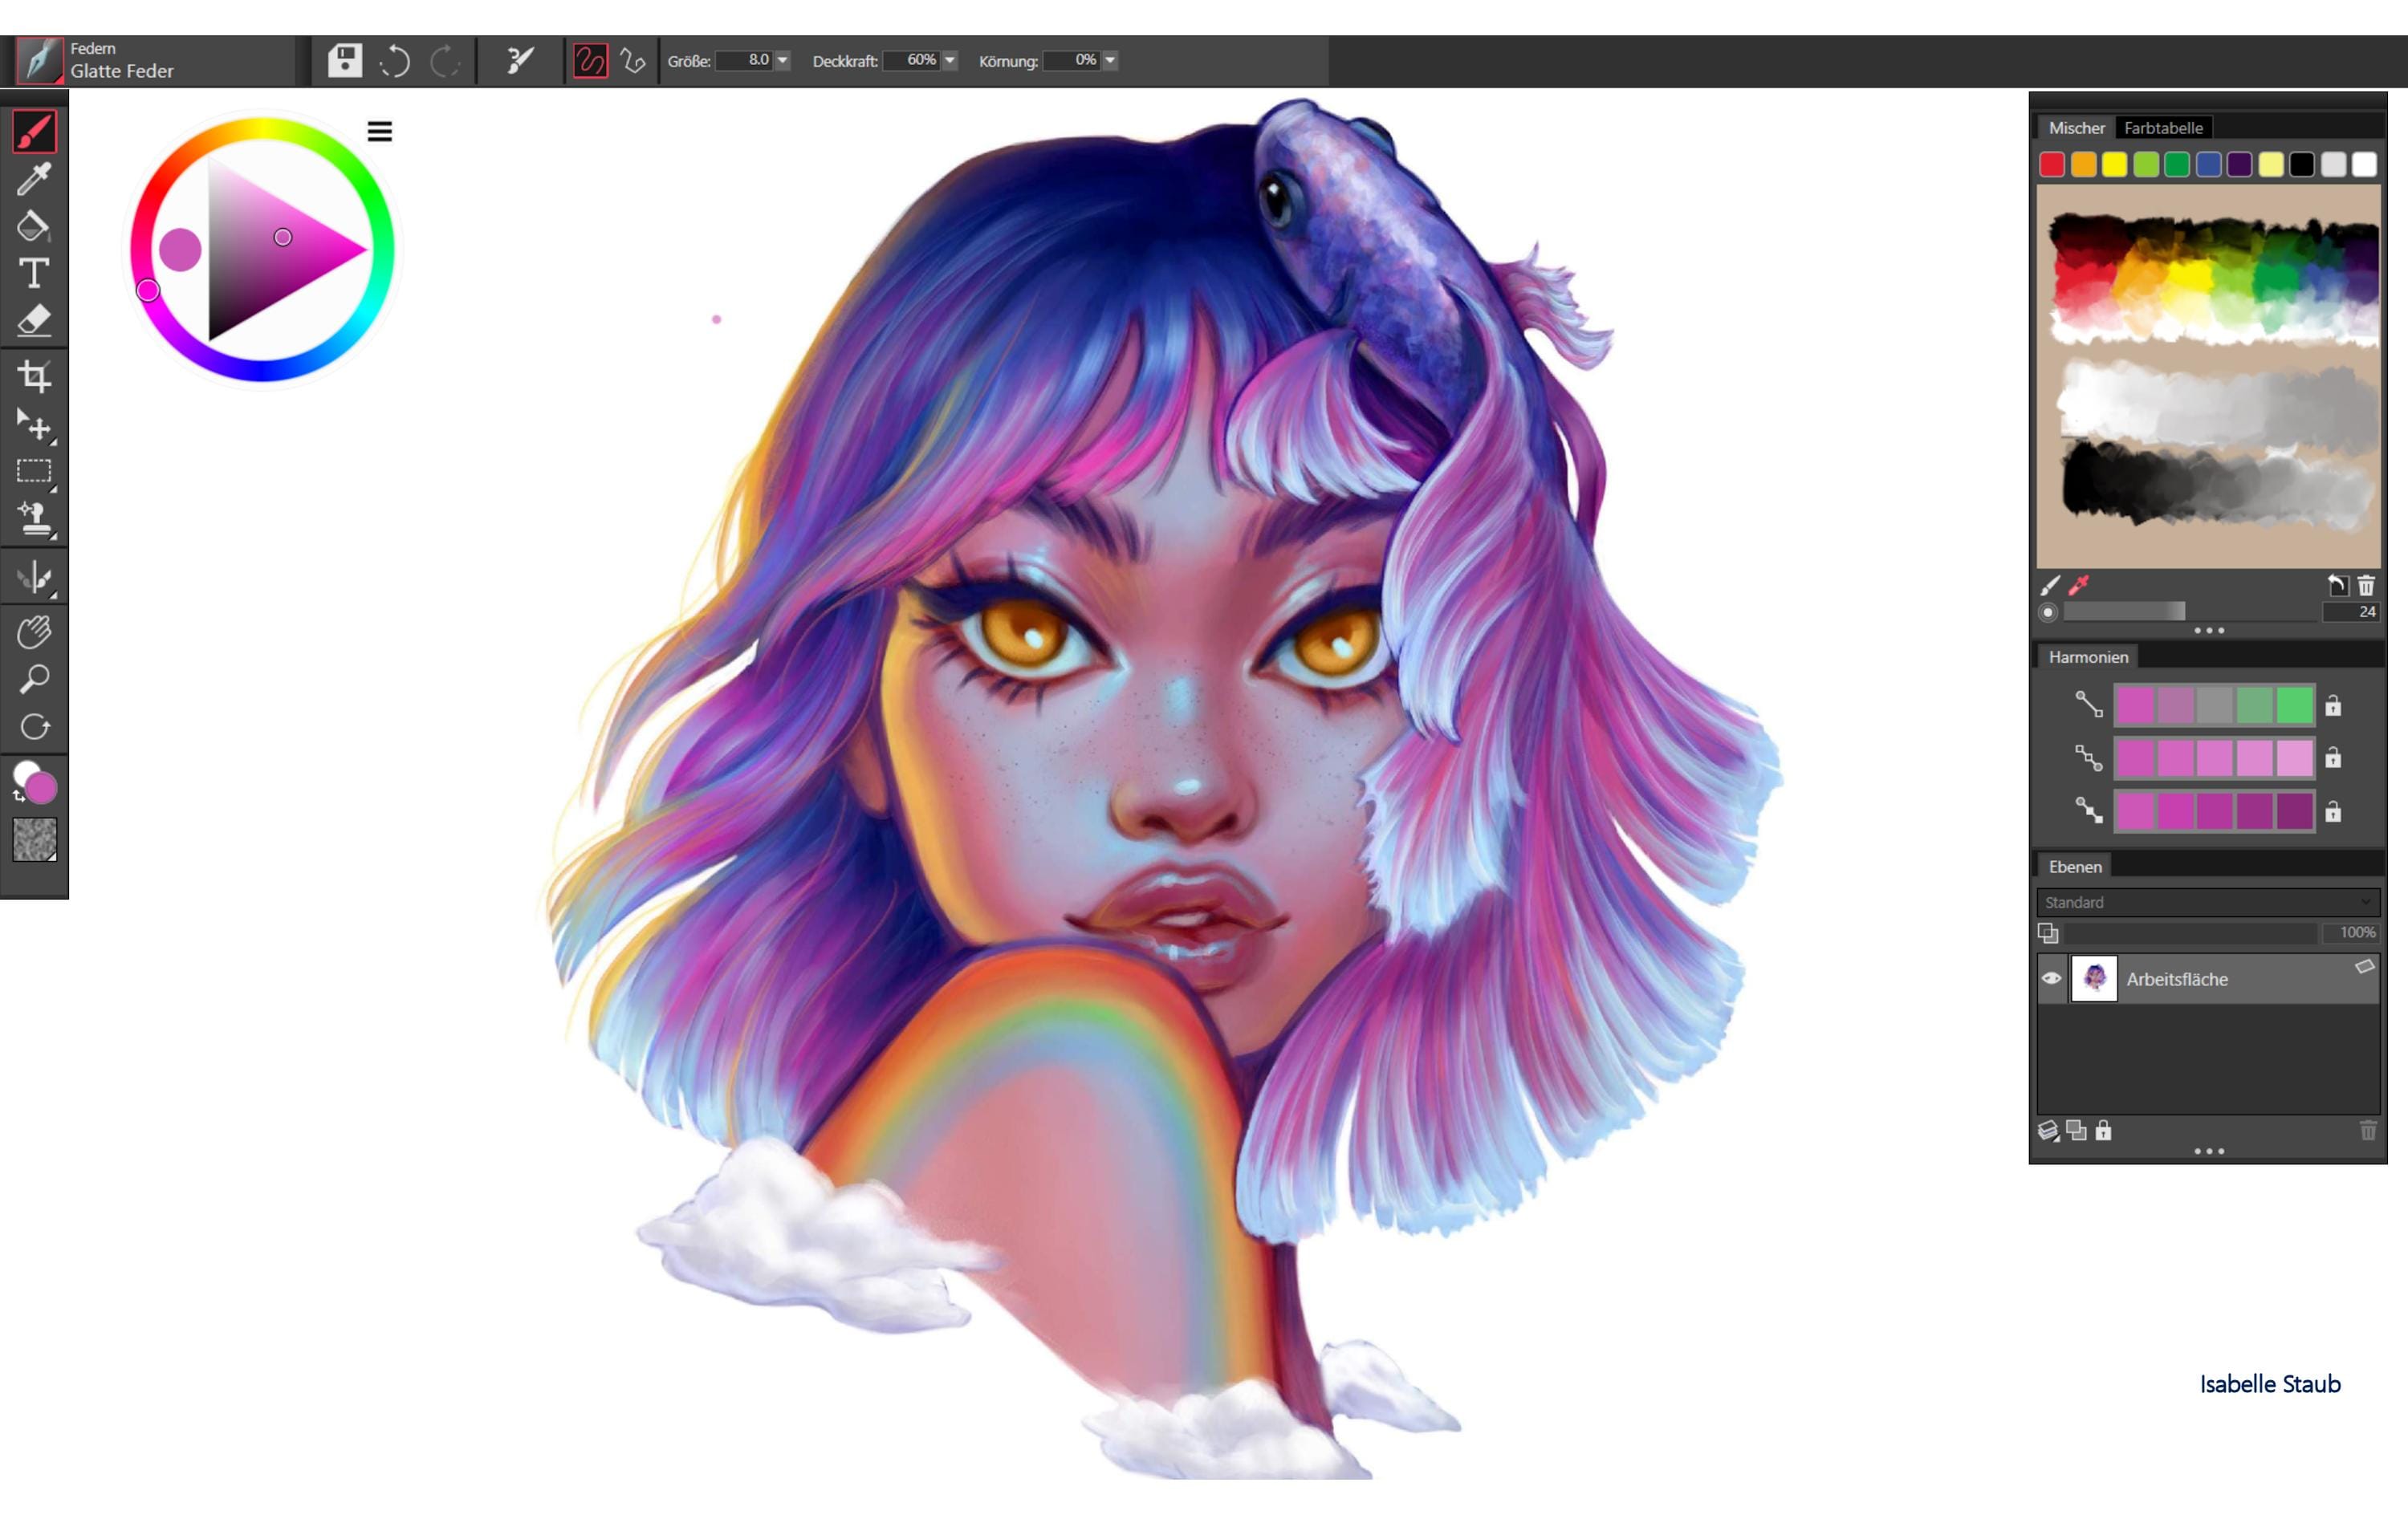Screen dimensions: 2408x1515
Task: Unlock the first harmony row lock icon
Action: click(2335, 706)
